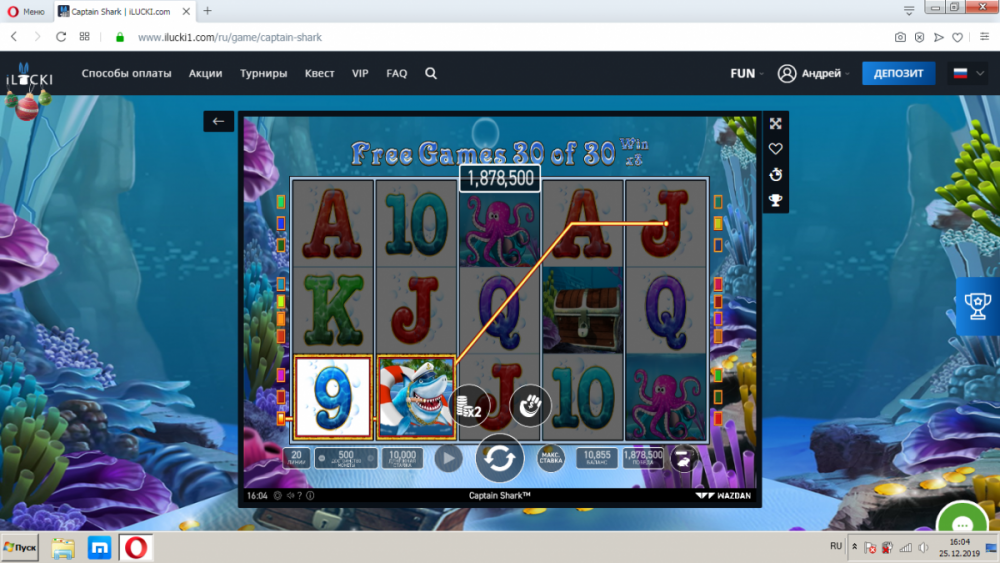Click the 10,000 total bet field
The height and width of the screenshot is (563, 1000).
(402, 458)
